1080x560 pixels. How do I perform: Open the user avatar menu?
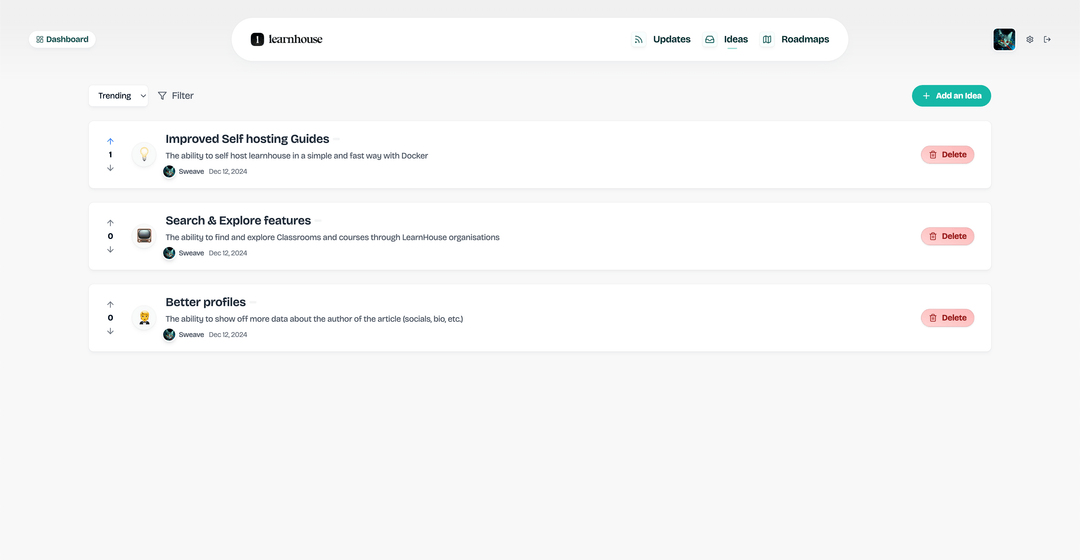[1004, 40]
